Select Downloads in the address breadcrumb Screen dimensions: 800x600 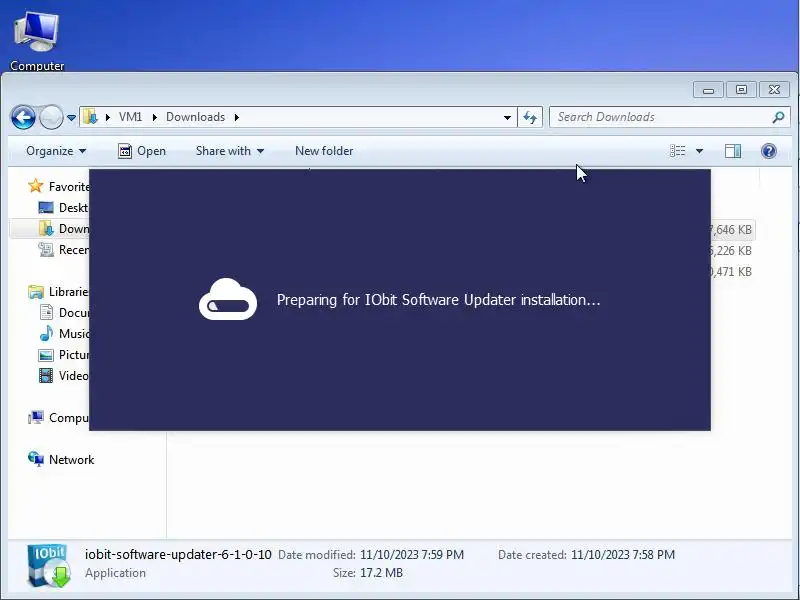click(195, 117)
